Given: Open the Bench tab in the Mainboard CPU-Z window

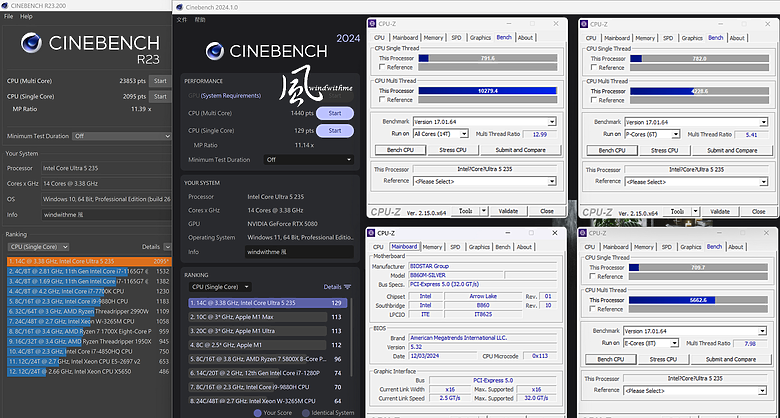Looking at the screenshot, I should (503, 247).
